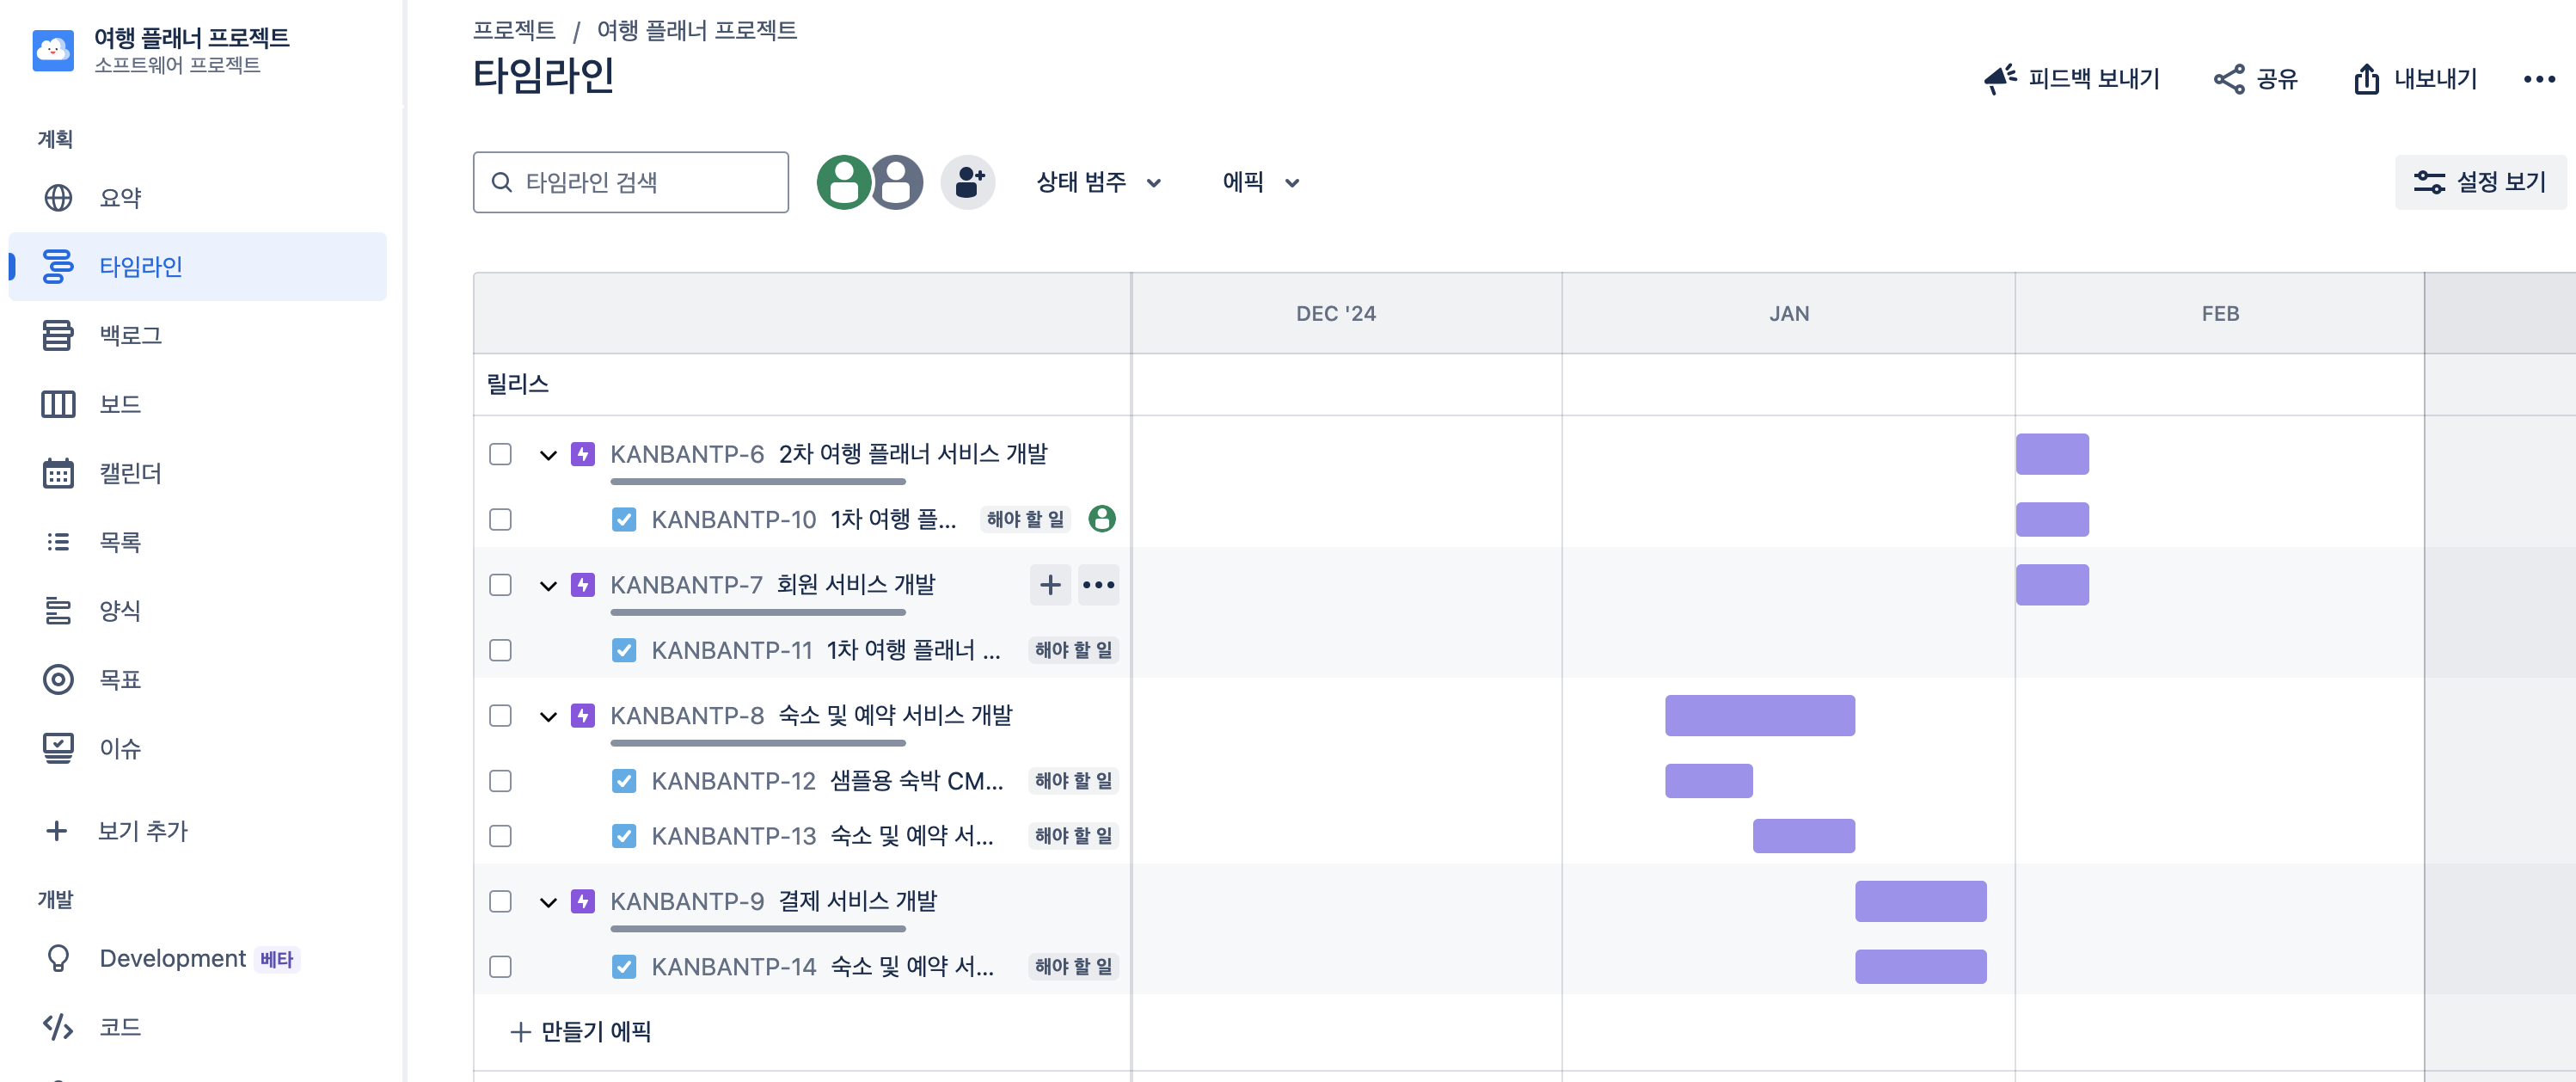Open the 공유 share icon
Viewport: 2576px width, 1082px height.
coord(2228,79)
